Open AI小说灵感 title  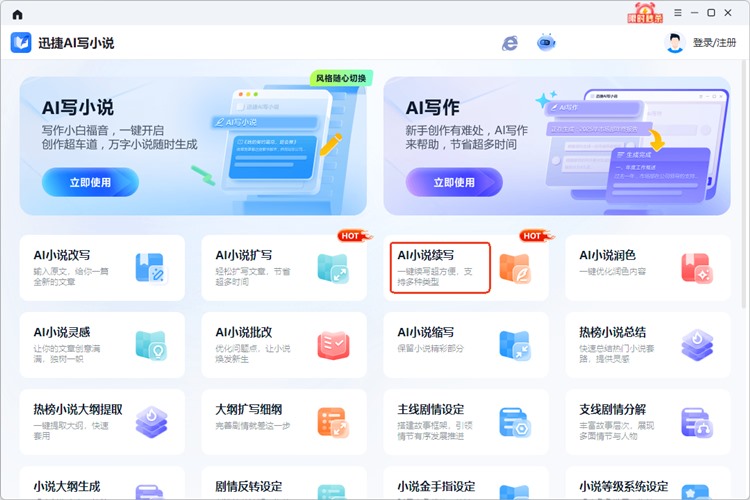click(62, 332)
